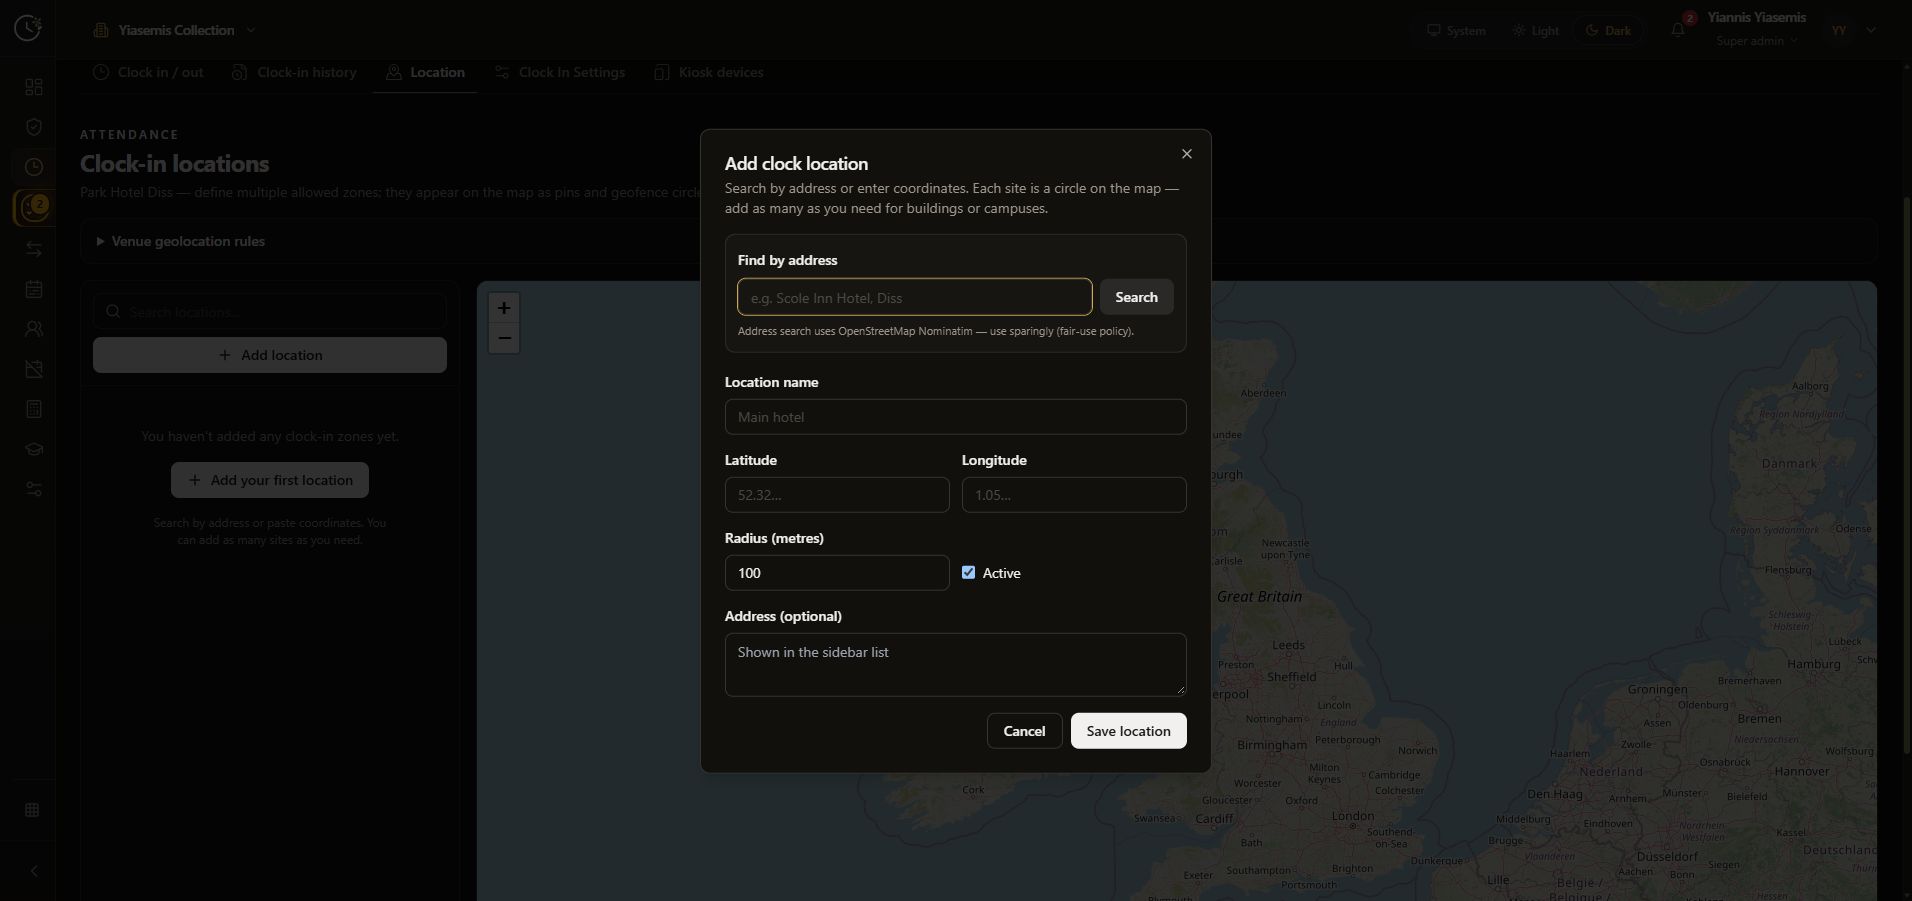
Task: Click the YY user avatar
Action: [x=1839, y=30]
